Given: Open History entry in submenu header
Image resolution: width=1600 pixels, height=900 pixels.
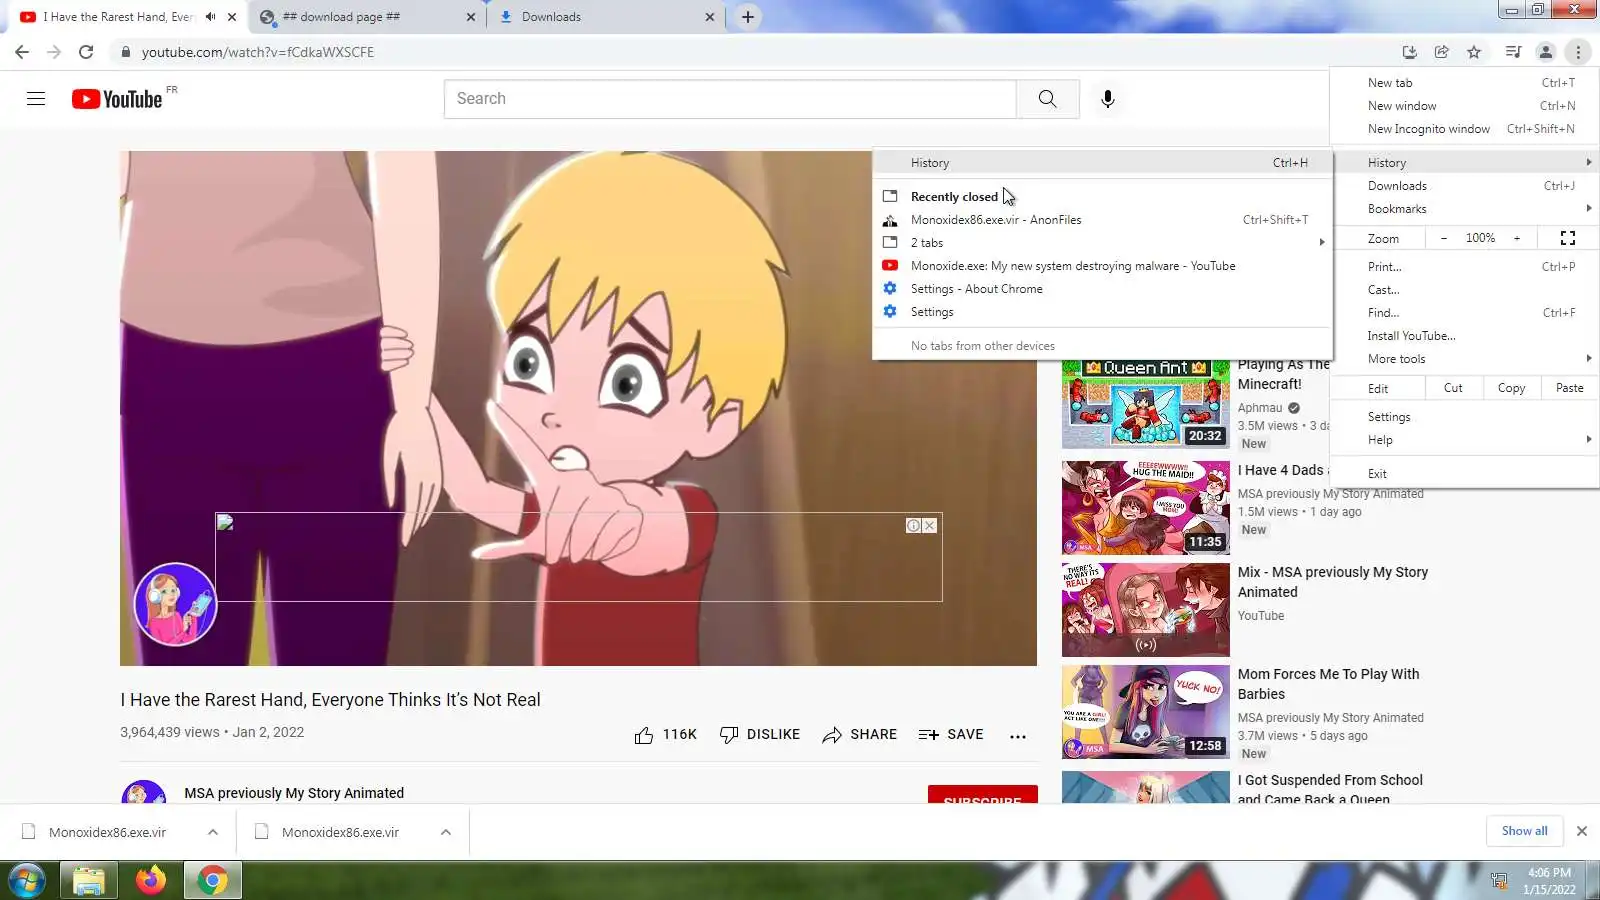Looking at the screenshot, I should (1104, 163).
